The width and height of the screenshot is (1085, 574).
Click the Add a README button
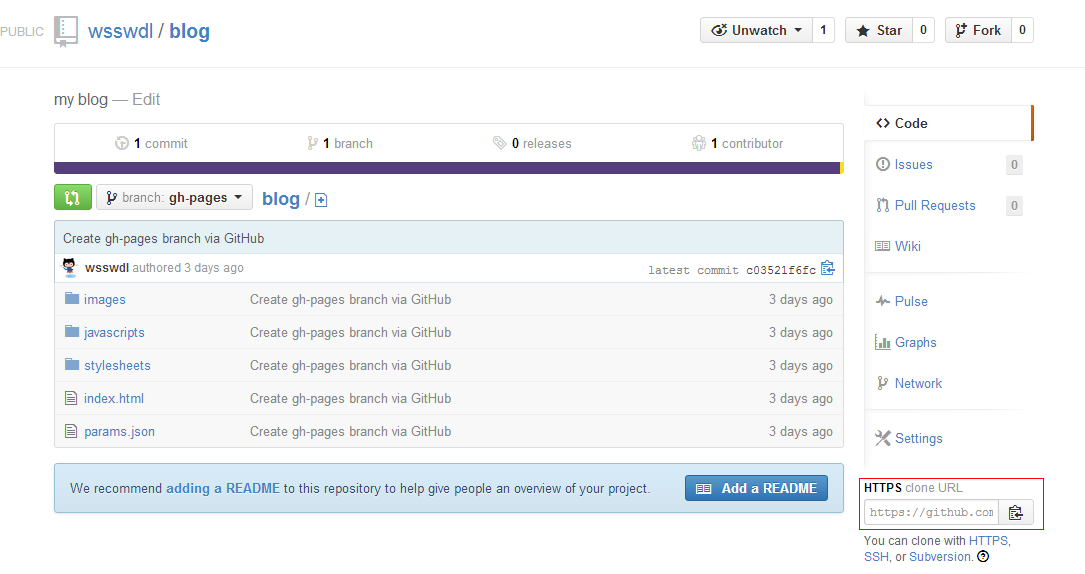(756, 488)
